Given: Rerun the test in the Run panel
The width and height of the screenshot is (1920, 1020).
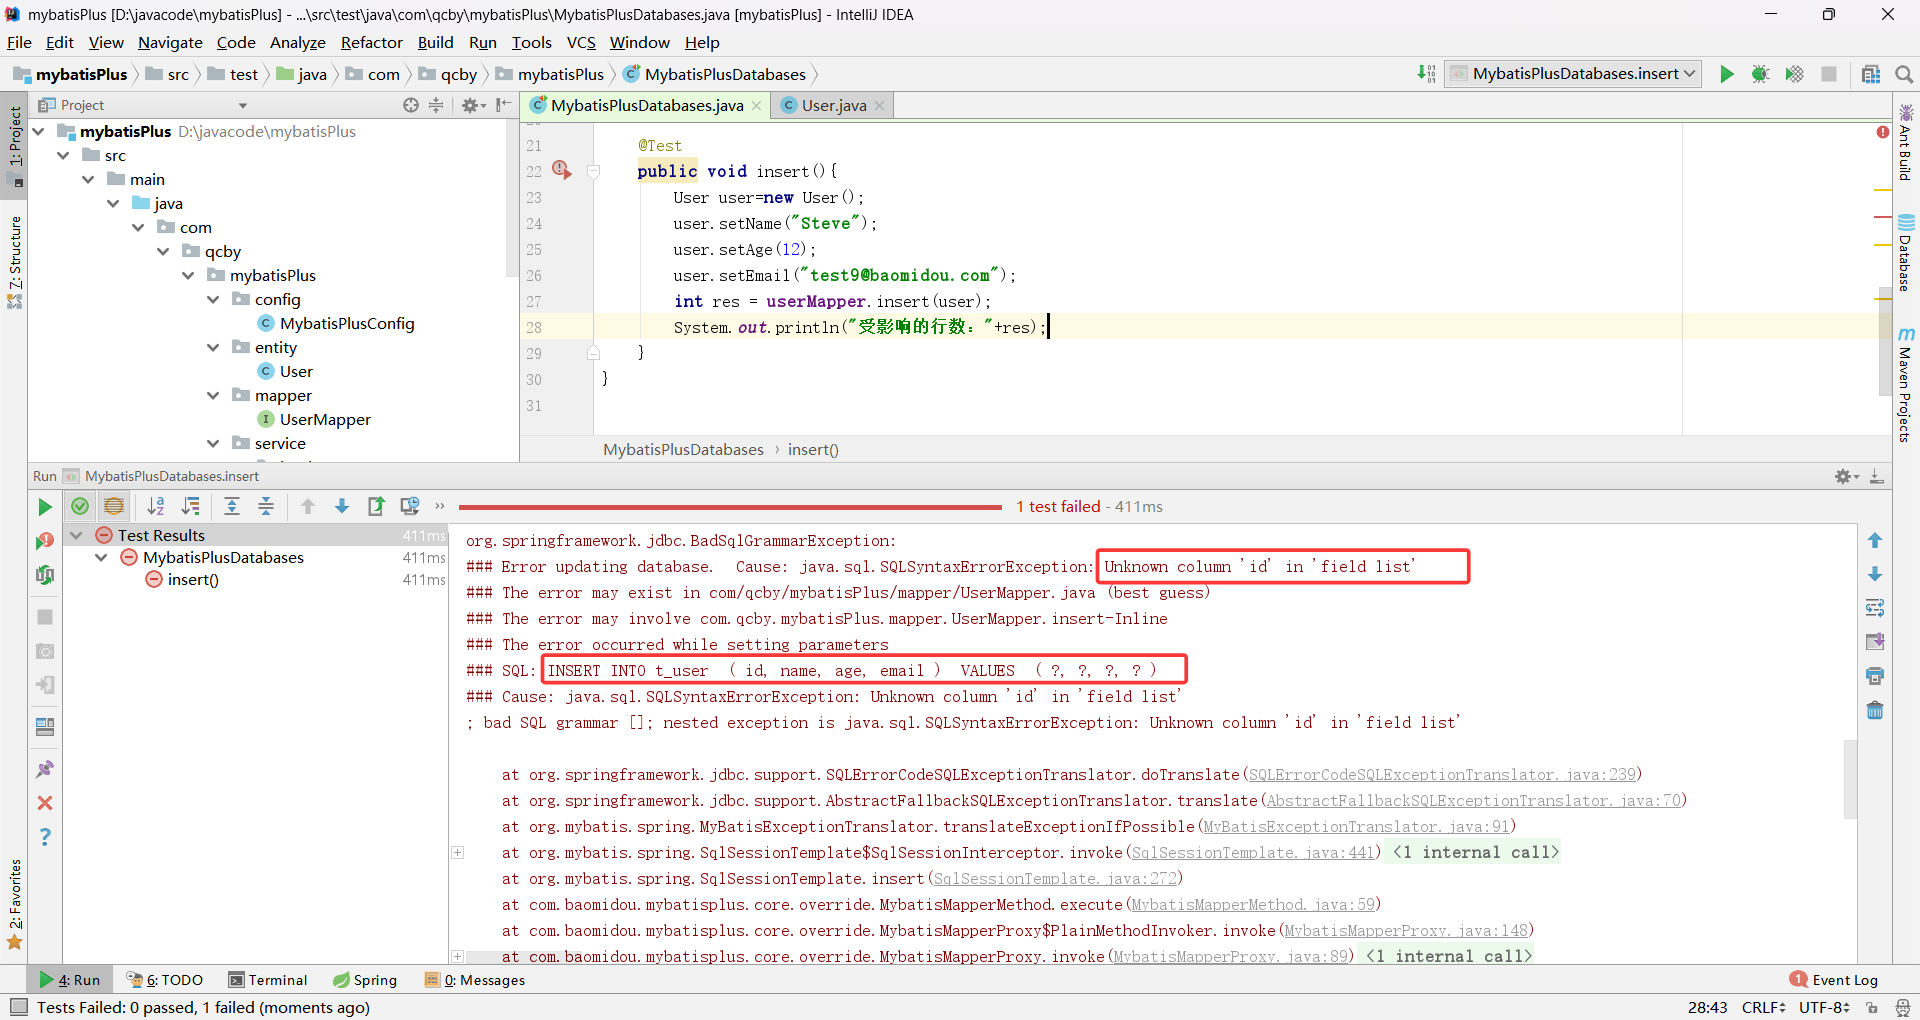Looking at the screenshot, I should (45, 507).
